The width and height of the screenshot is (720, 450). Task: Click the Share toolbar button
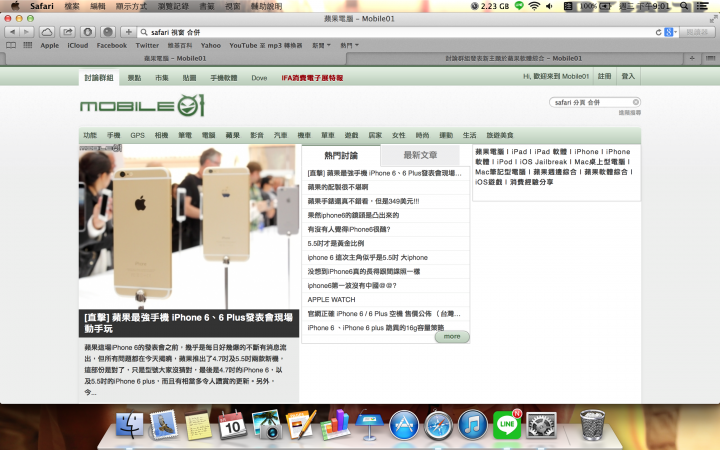click(68, 32)
